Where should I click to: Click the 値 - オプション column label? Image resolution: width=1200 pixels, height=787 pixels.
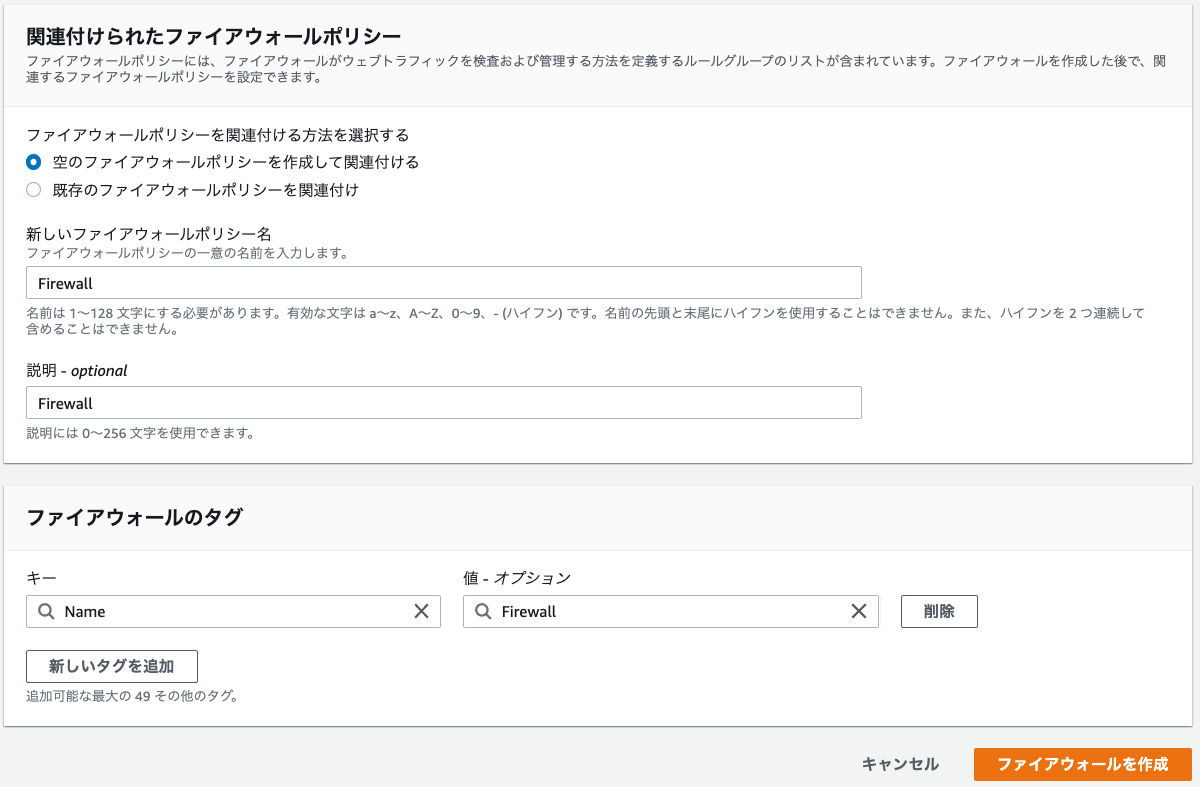(517, 577)
